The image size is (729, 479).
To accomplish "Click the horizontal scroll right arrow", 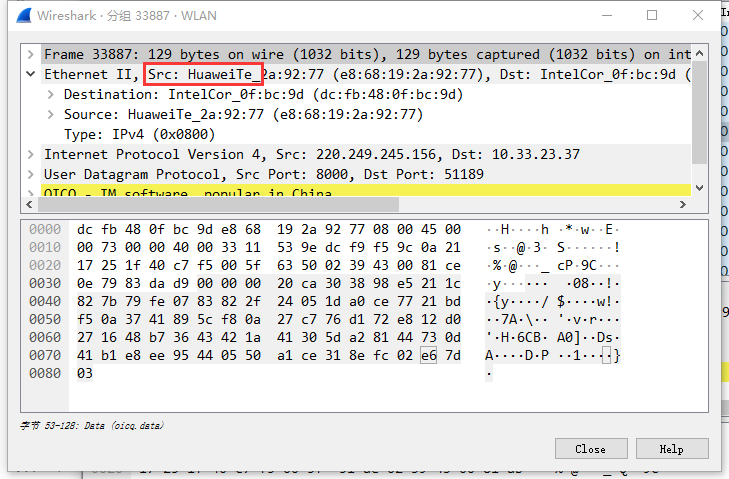I will point(683,204).
